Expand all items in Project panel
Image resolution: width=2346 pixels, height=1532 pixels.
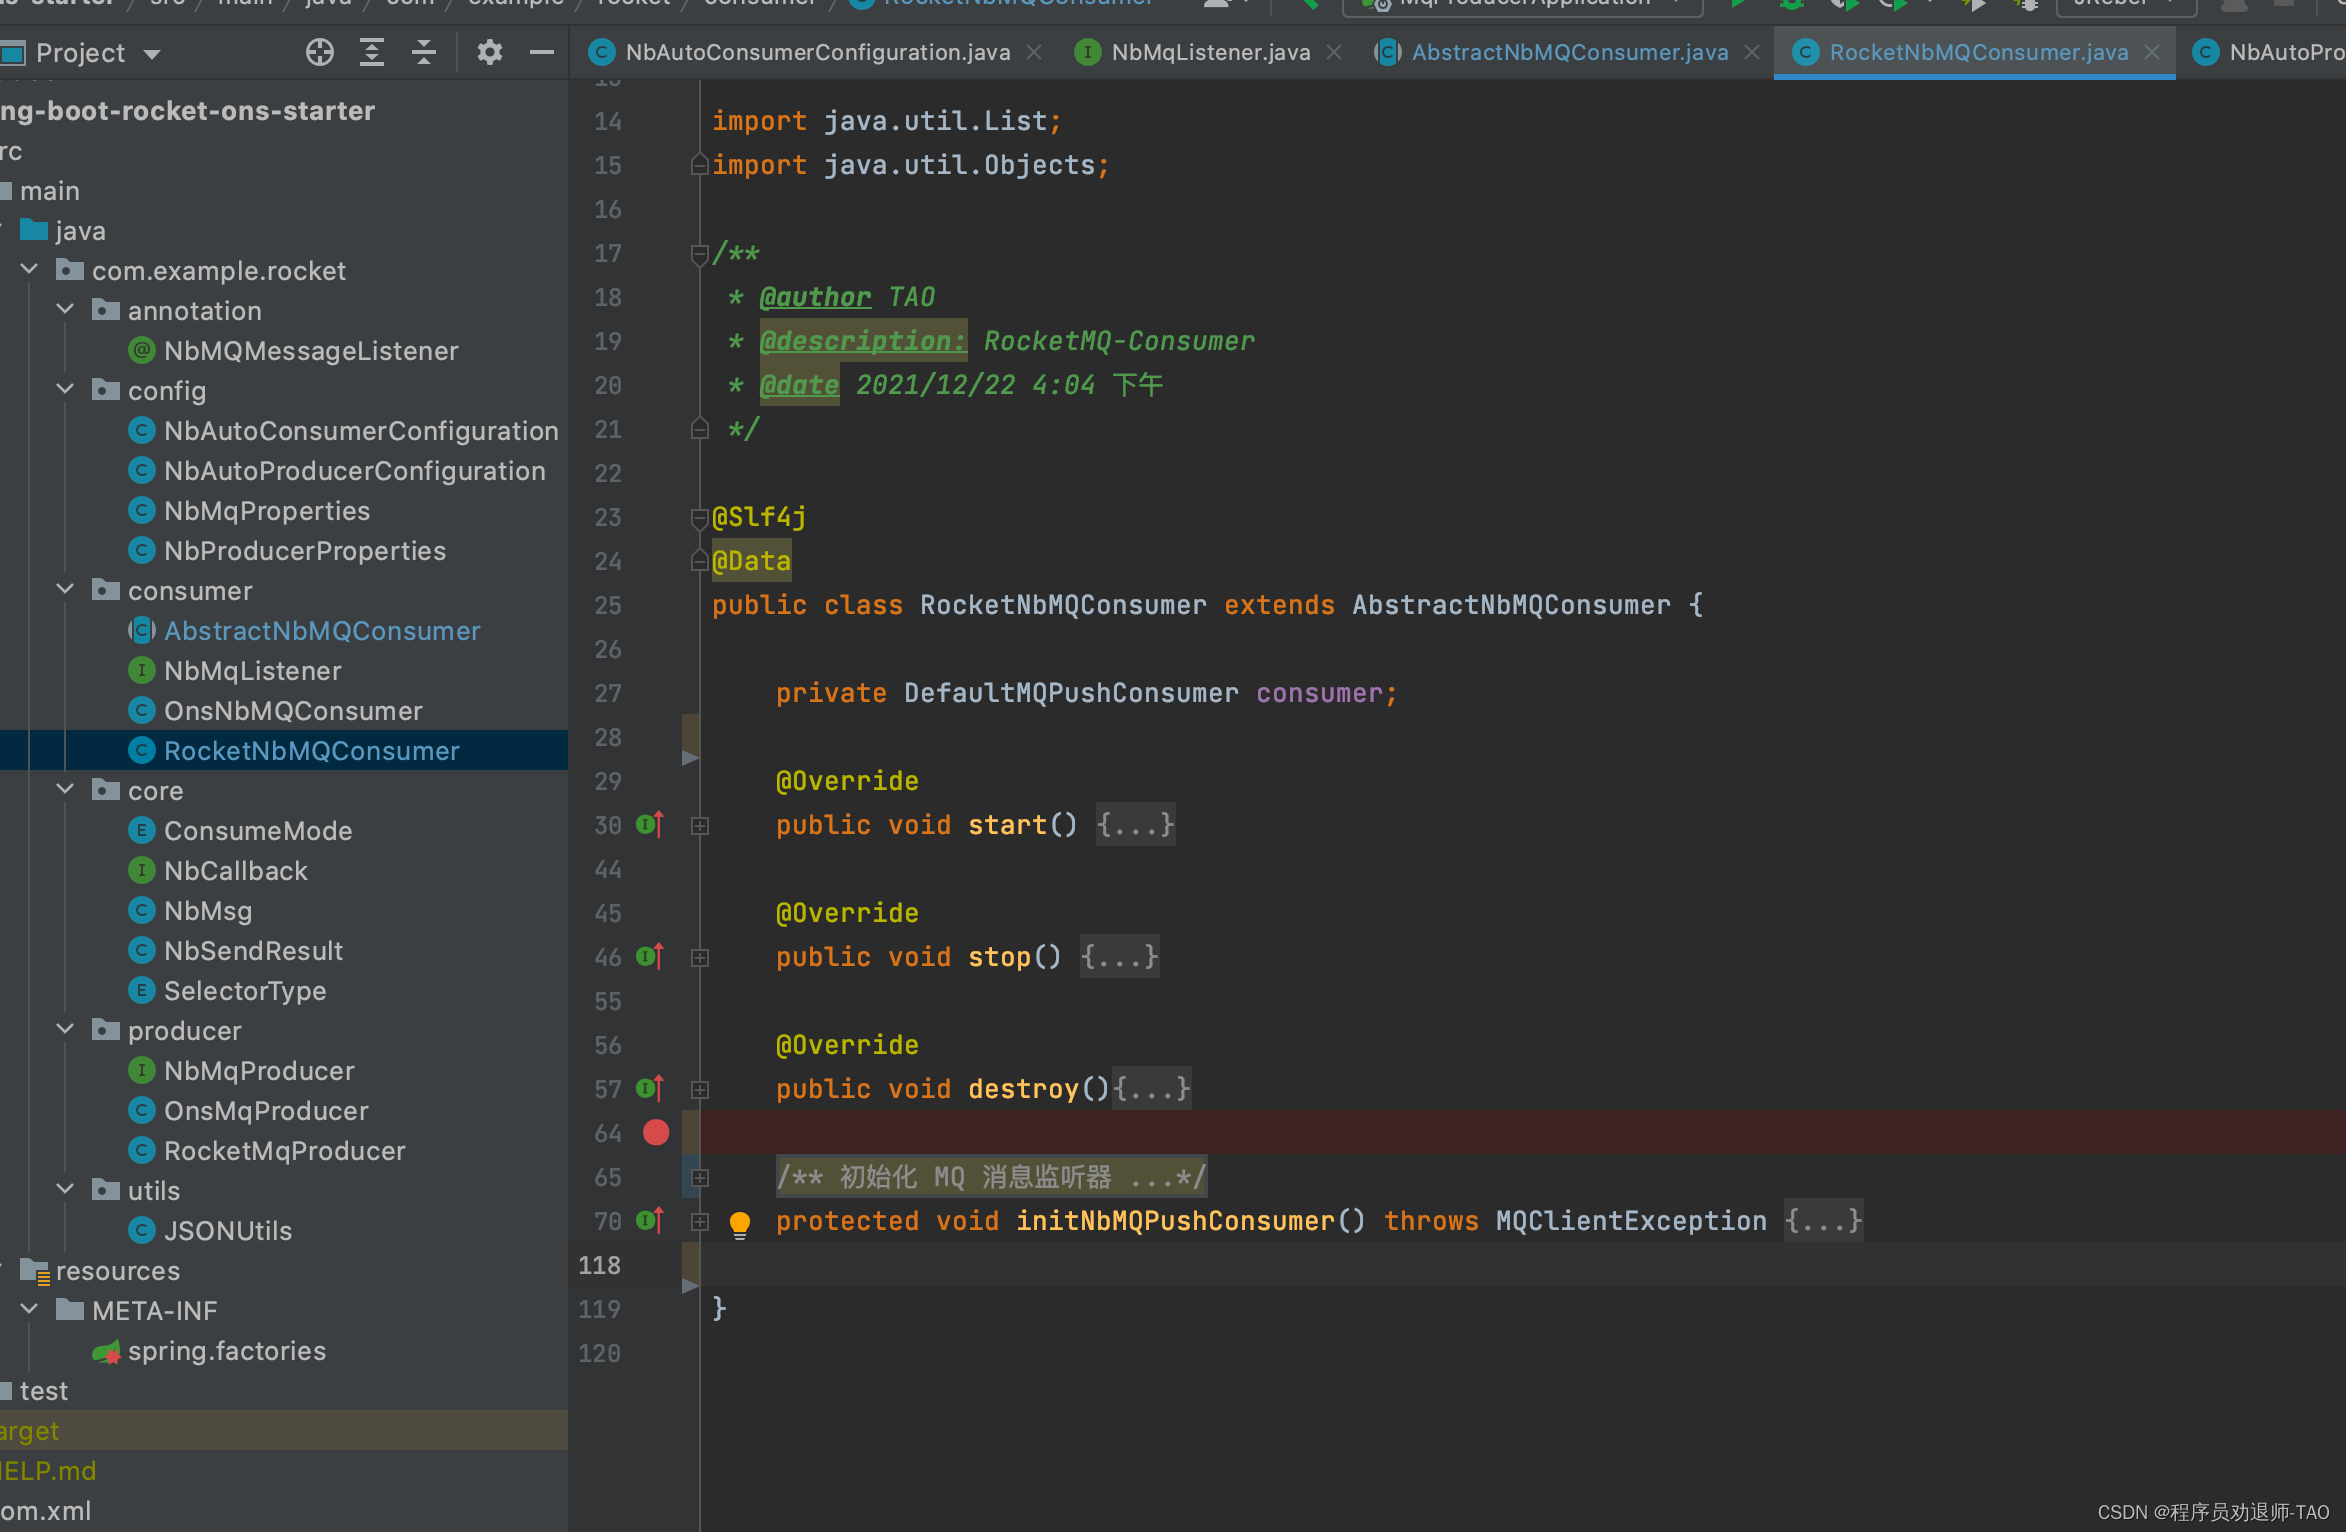coord(372,52)
